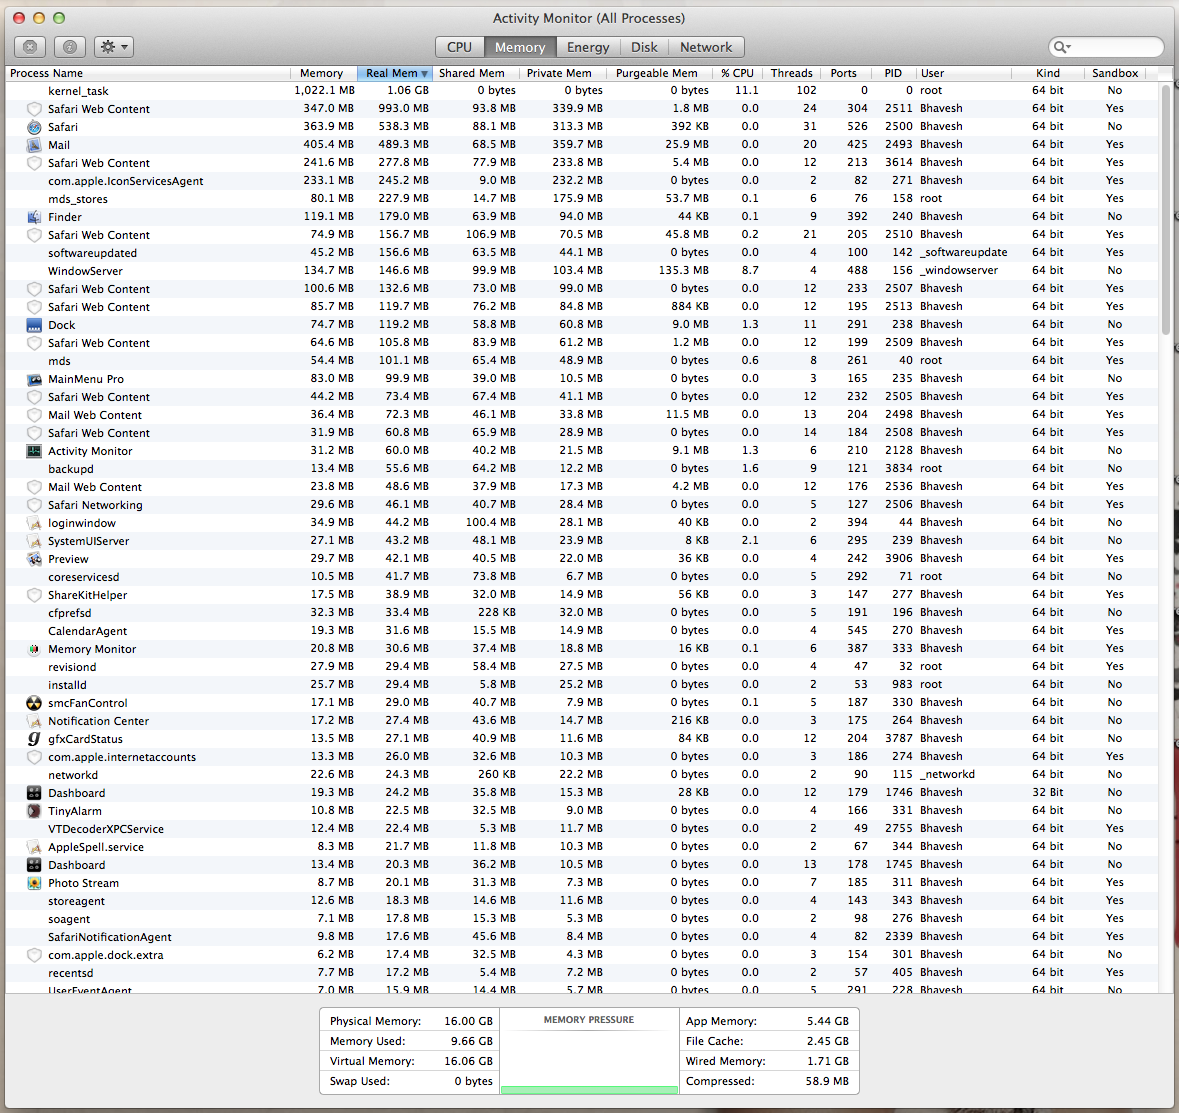Sort by Kind column header
This screenshot has width=1179, height=1113.
[x=1047, y=73]
